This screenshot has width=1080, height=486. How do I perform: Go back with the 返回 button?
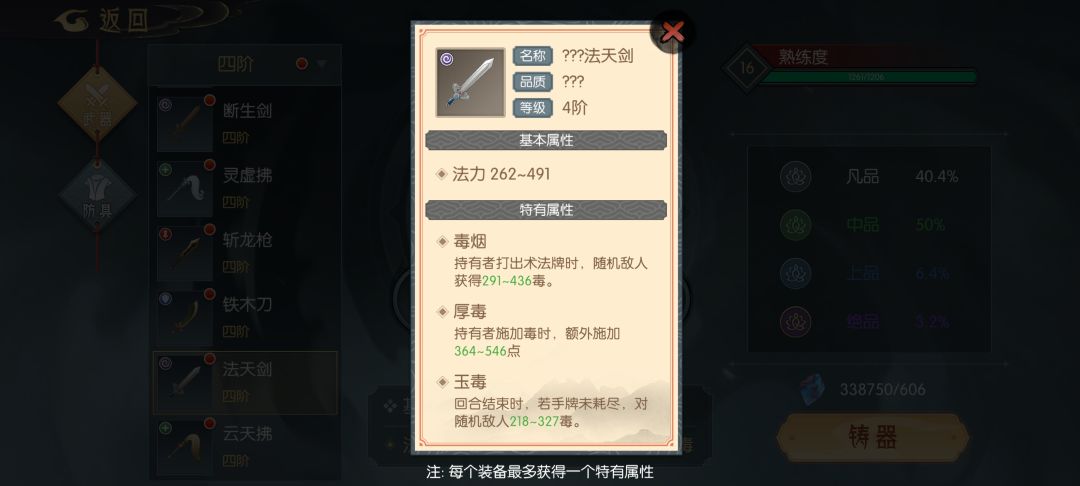[x=103, y=21]
